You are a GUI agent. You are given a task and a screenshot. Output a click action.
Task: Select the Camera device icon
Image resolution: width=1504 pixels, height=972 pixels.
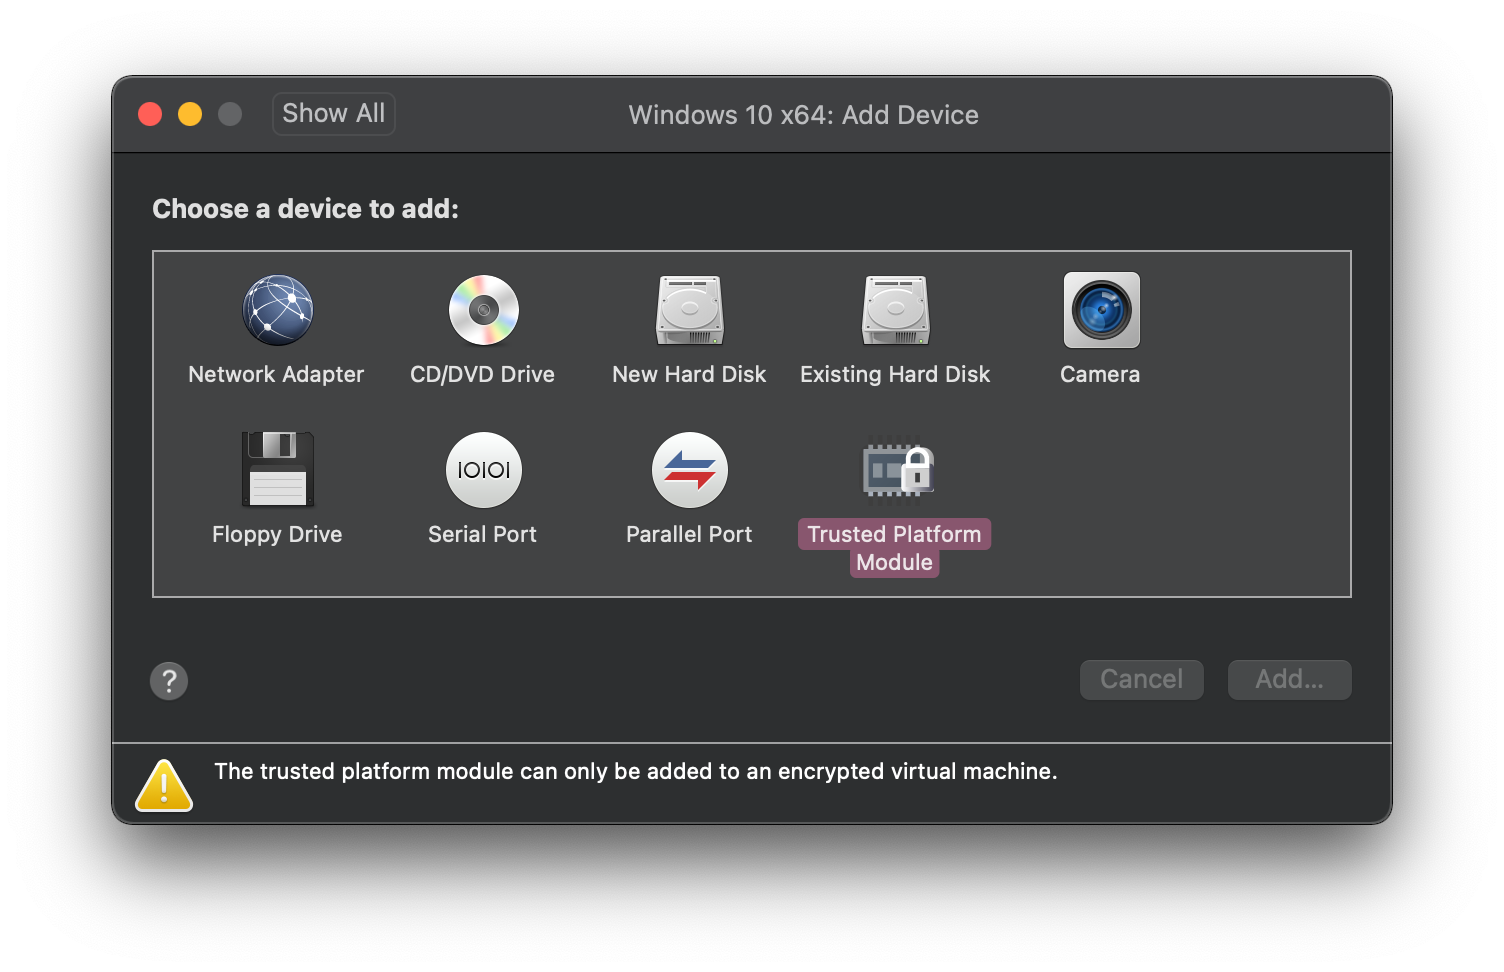click(1101, 310)
